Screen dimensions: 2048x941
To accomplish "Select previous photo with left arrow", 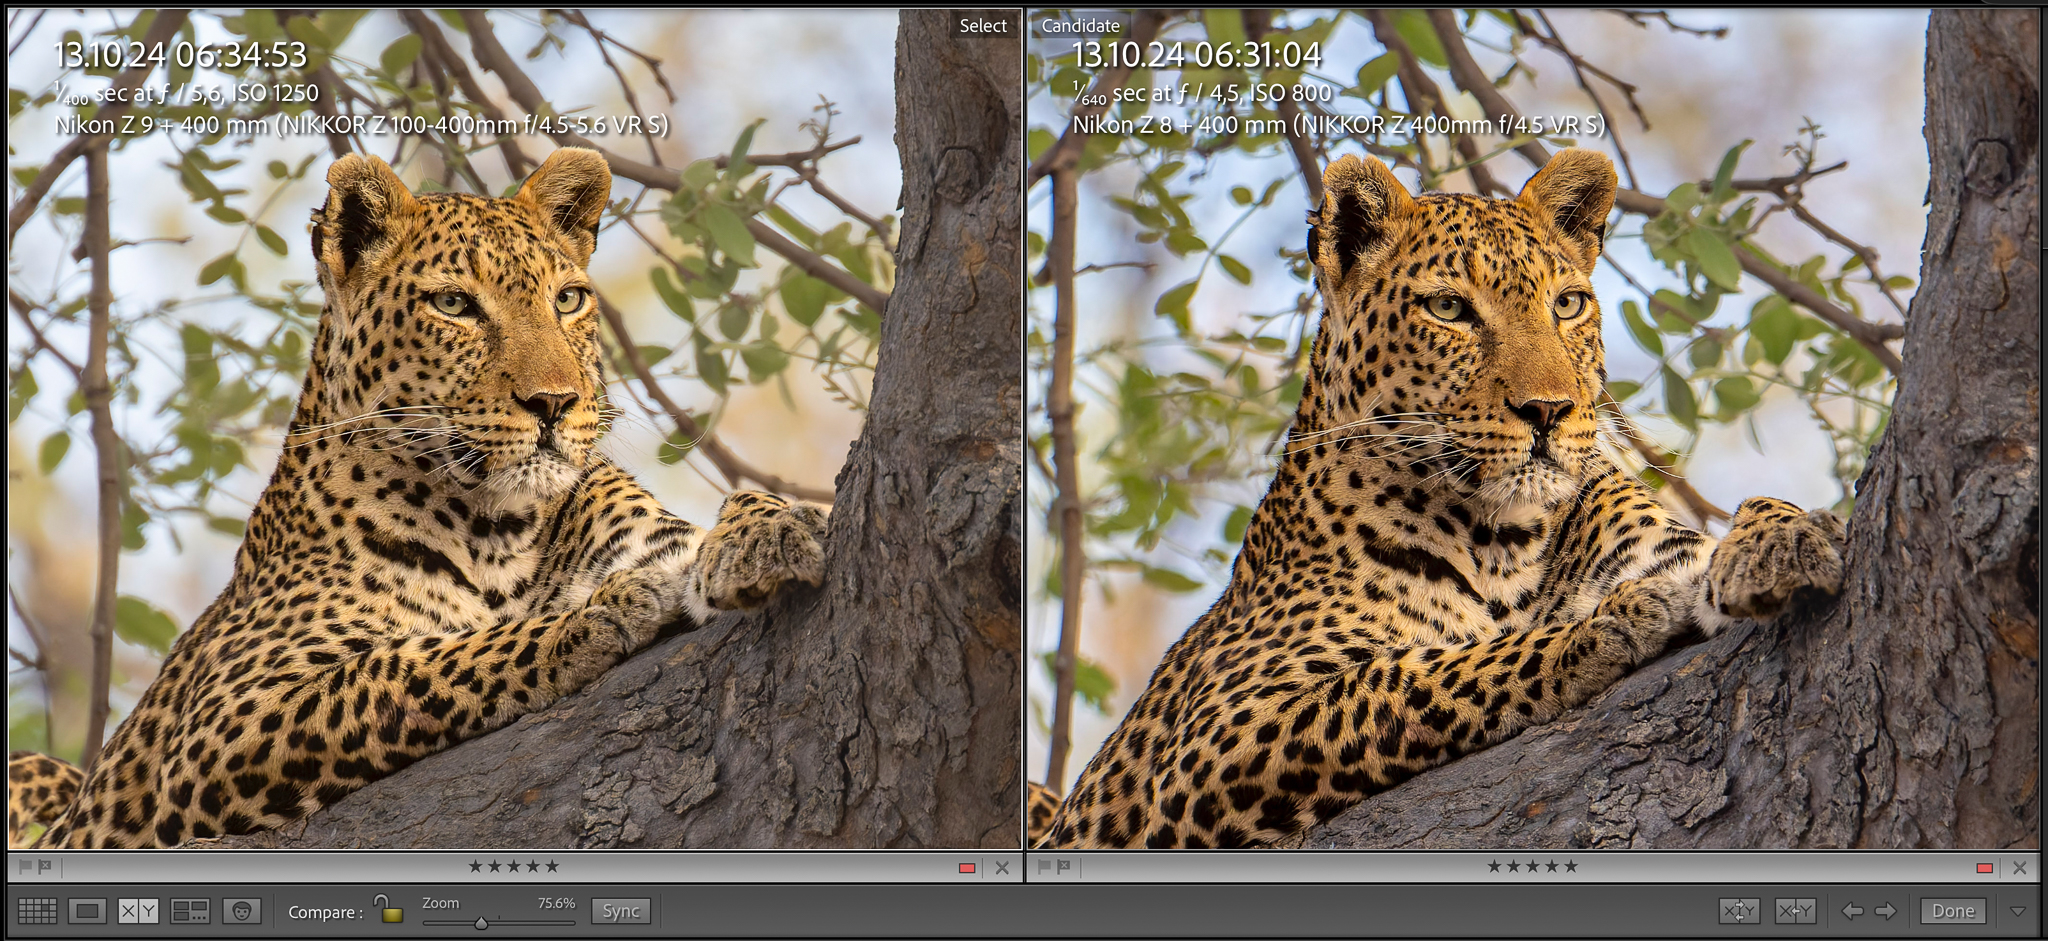I will [1852, 911].
